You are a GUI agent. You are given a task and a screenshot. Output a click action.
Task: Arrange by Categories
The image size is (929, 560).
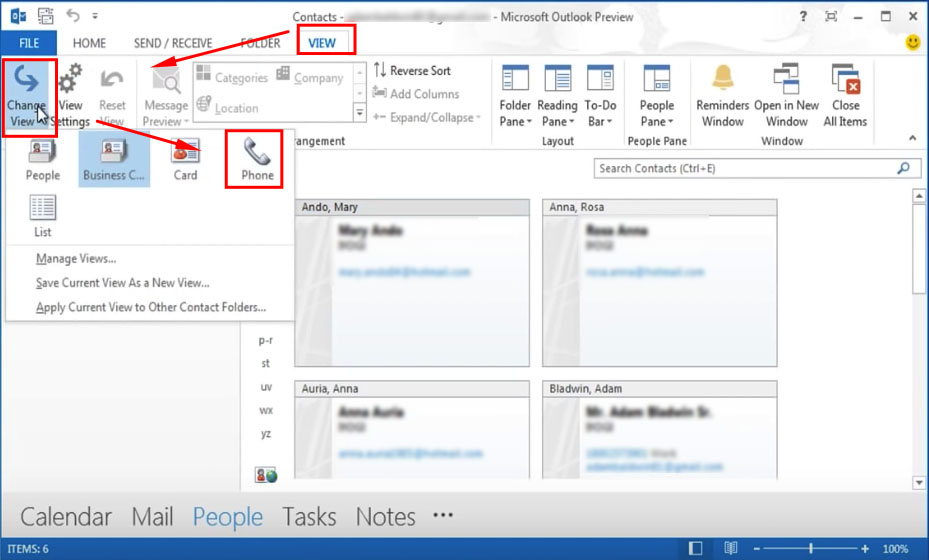point(232,76)
